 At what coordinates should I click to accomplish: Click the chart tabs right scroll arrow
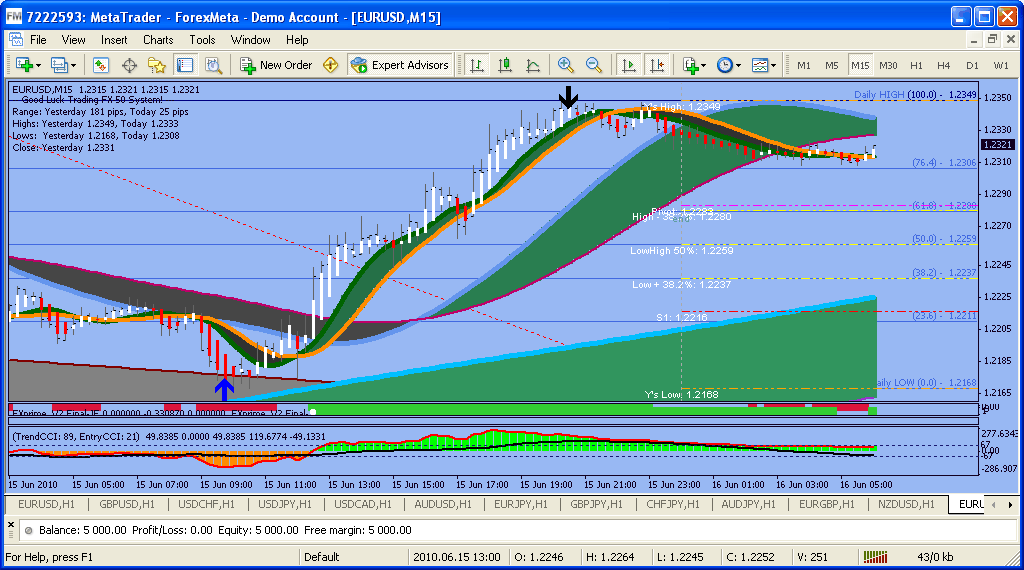coord(1010,504)
